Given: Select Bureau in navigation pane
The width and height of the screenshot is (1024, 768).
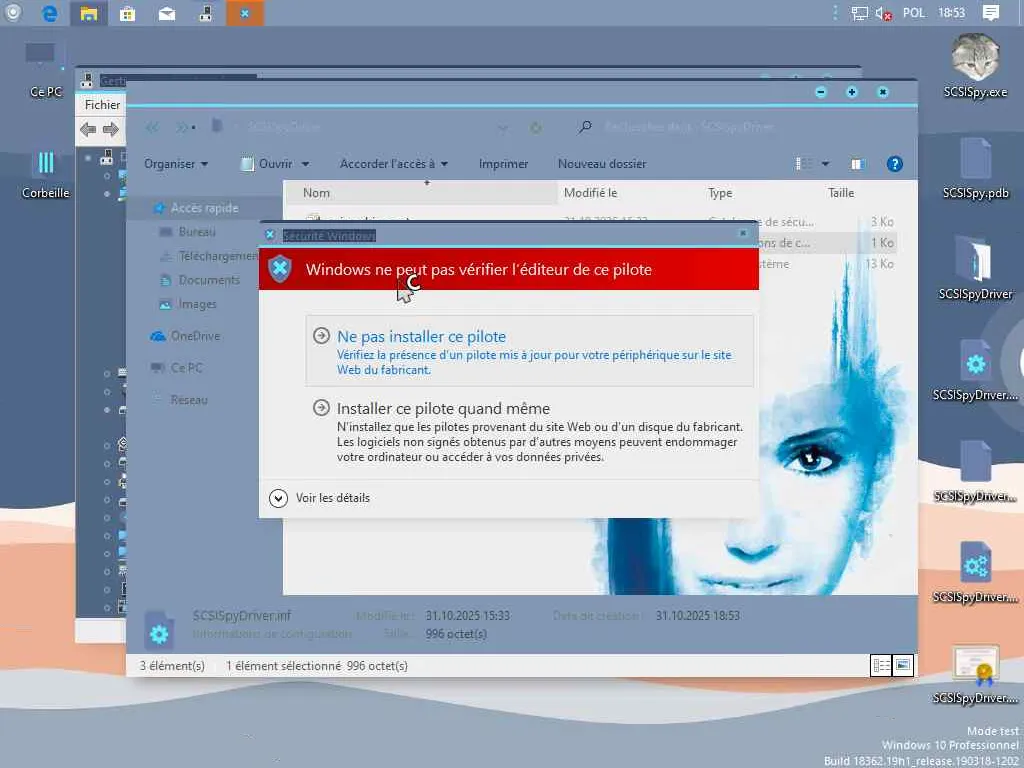Looking at the screenshot, I should pyautogui.click(x=197, y=232).
